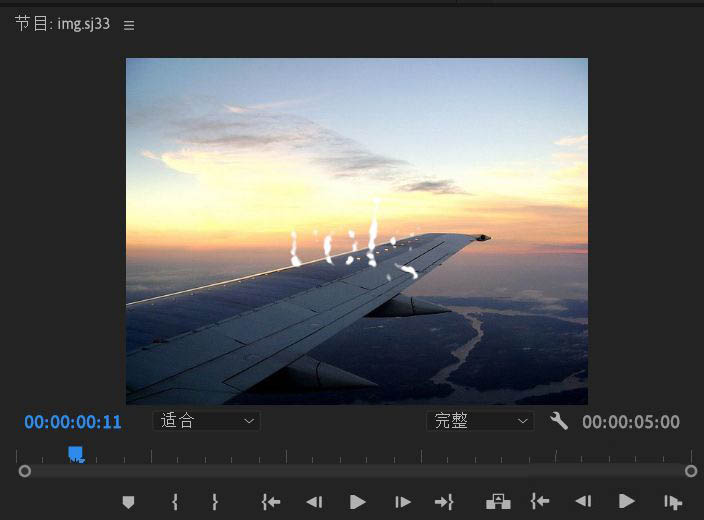Click the airplane wing video preview
Image resolution: width=704 pixels, height=520 pixels.
(357, 231)
